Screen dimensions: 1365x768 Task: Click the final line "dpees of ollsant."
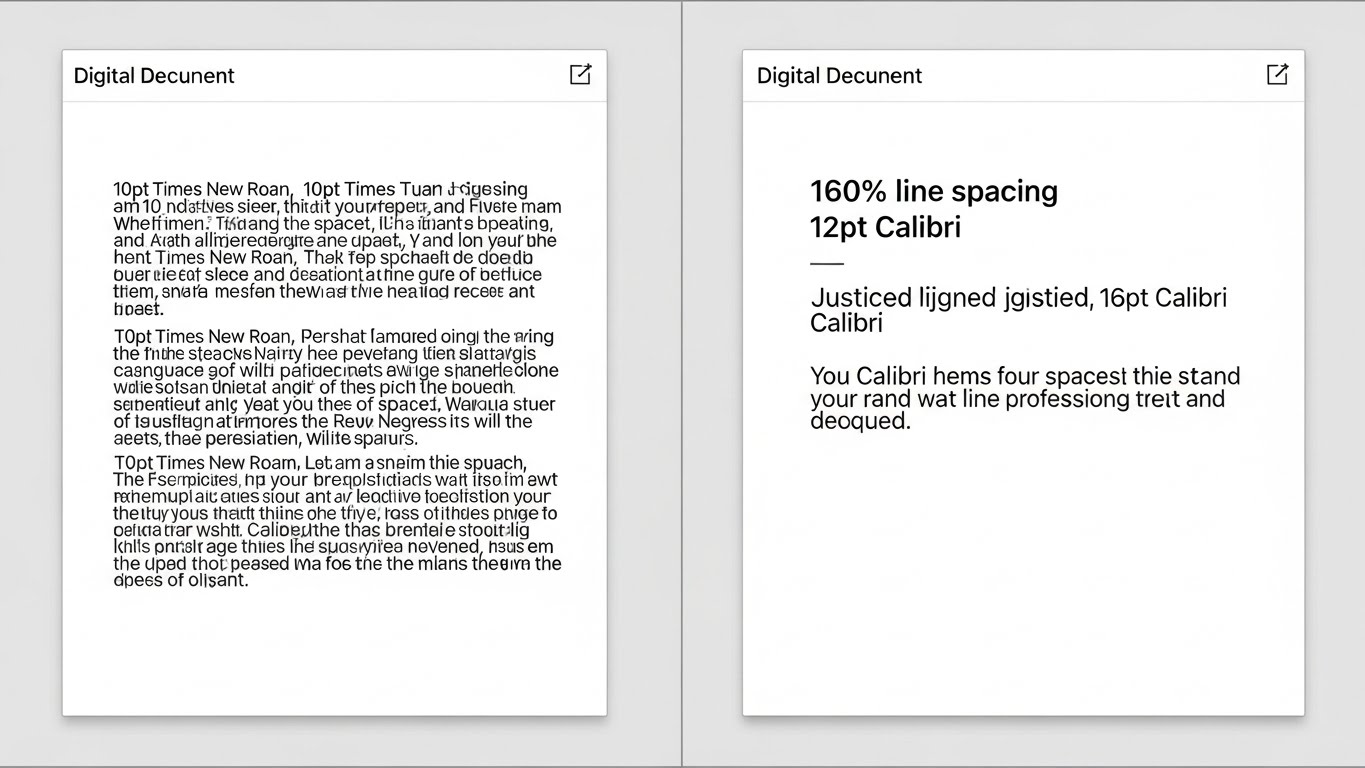click(x=180, y=580)
